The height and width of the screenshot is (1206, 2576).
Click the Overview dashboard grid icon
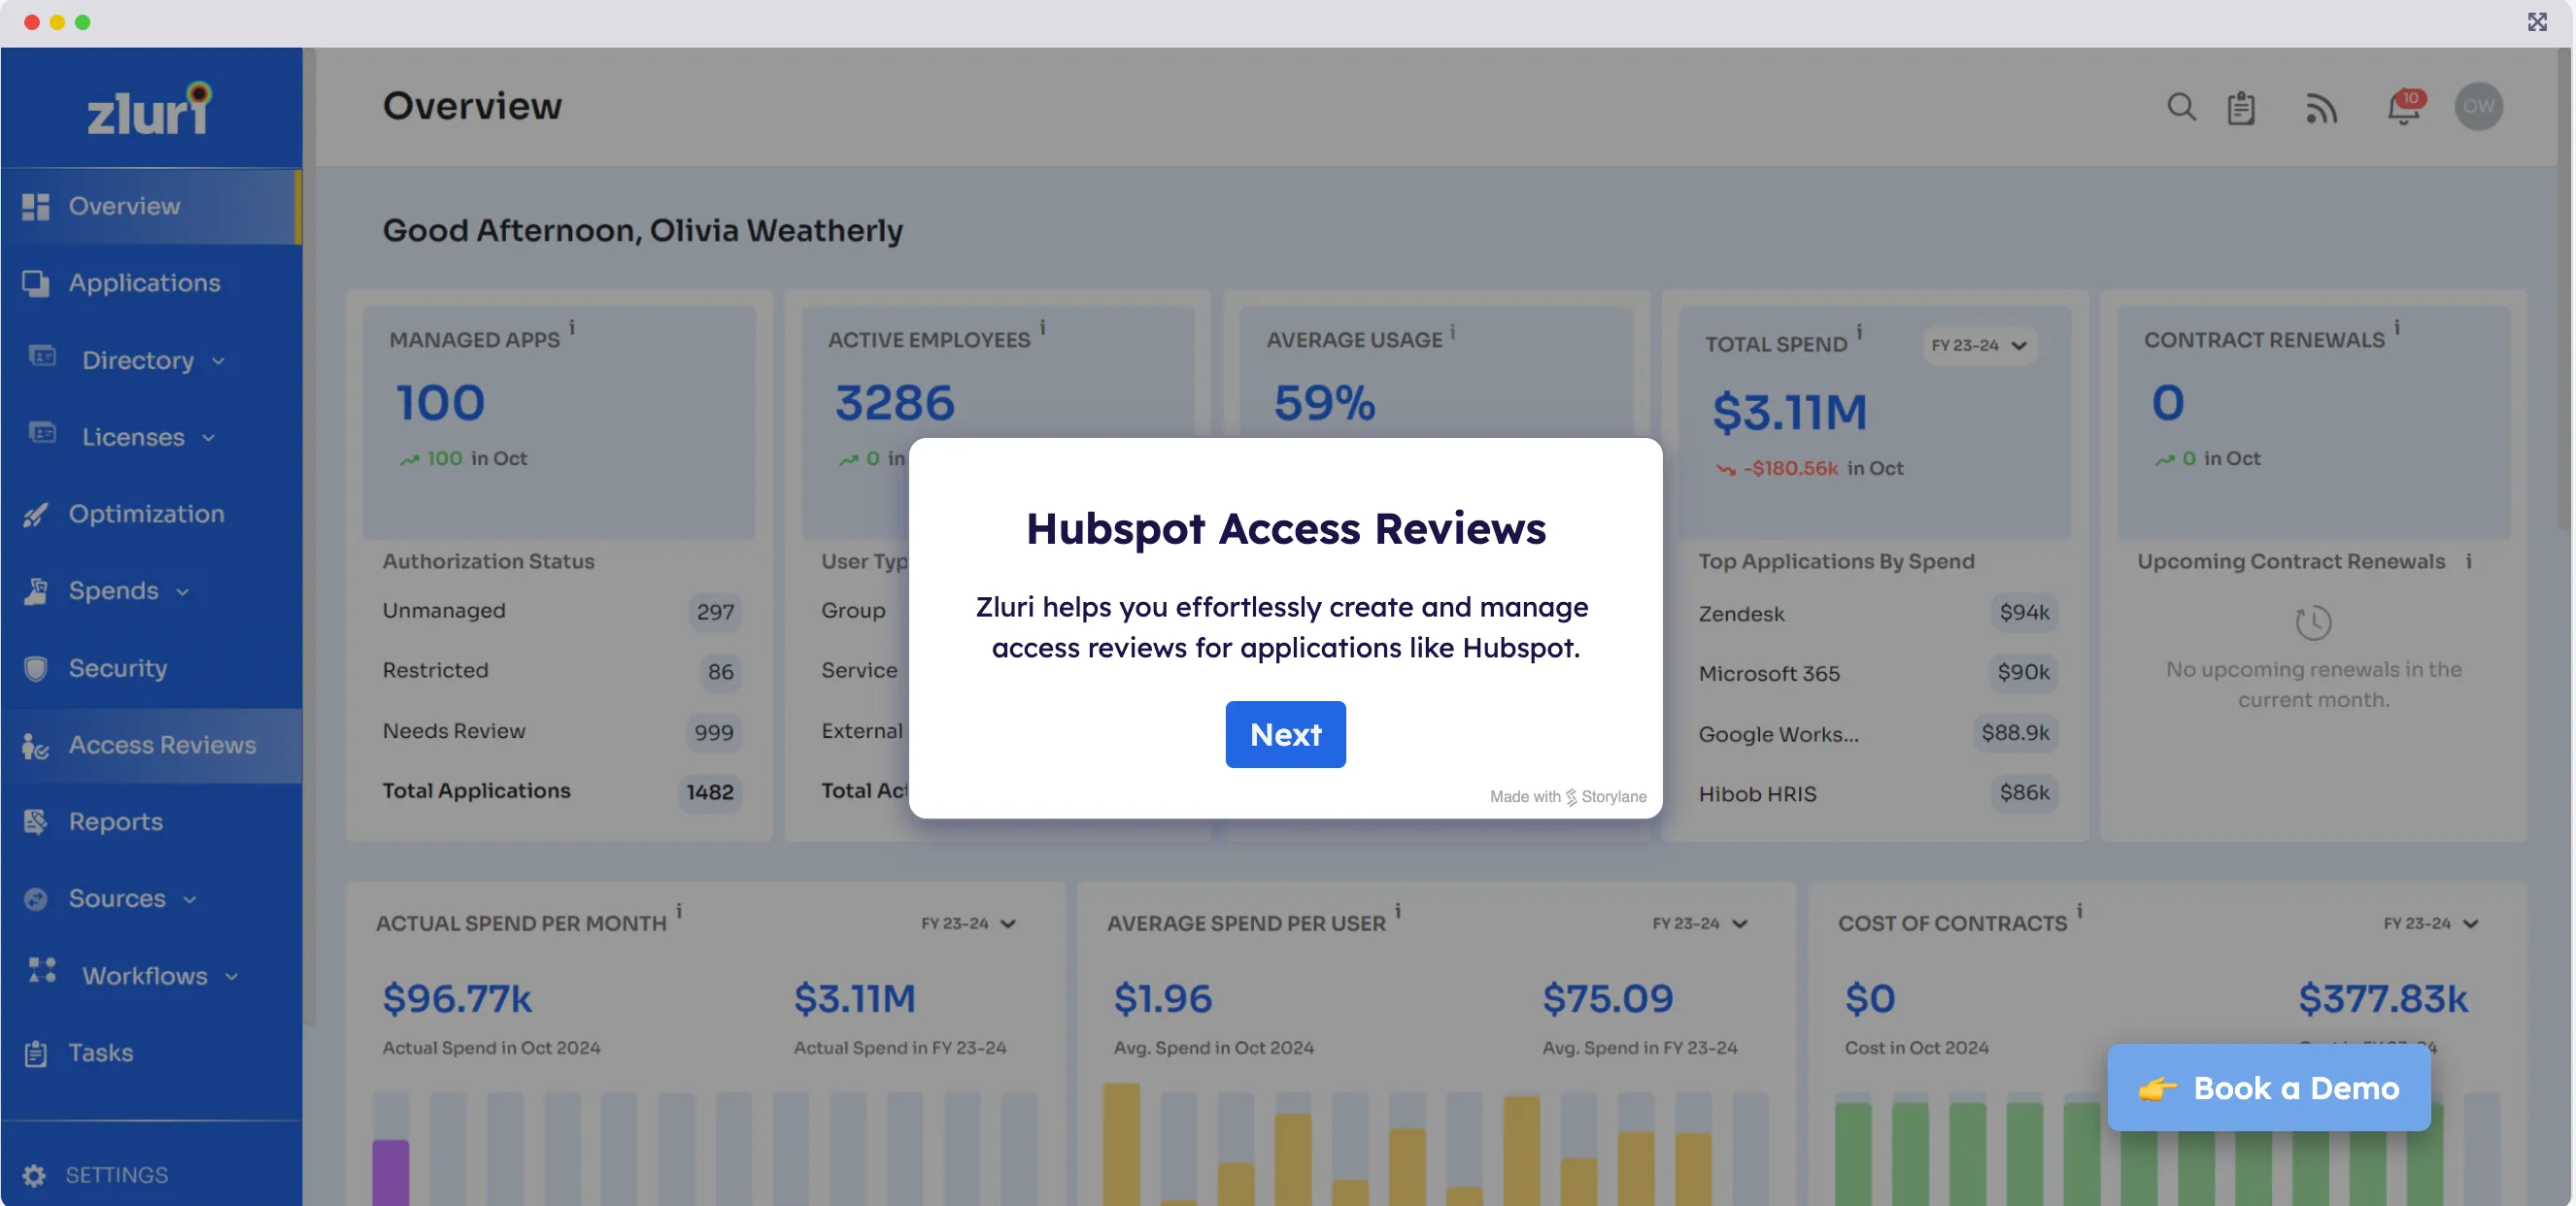tap(36, 206)
